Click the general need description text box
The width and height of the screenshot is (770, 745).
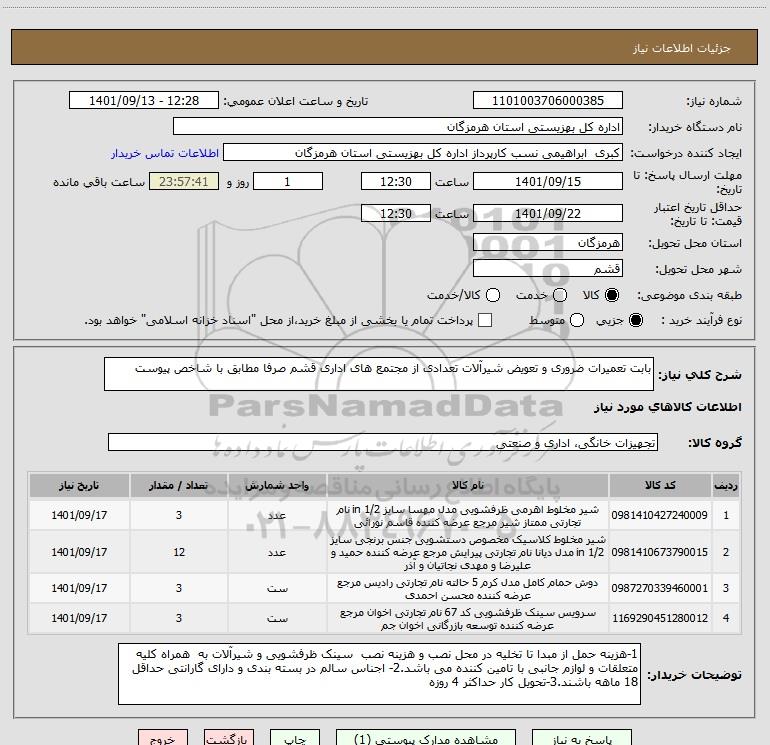[x=379, y=374]
